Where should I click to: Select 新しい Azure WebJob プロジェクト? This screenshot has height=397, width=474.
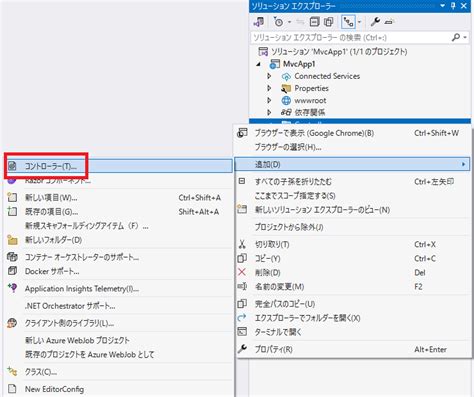tap(119, 340)
